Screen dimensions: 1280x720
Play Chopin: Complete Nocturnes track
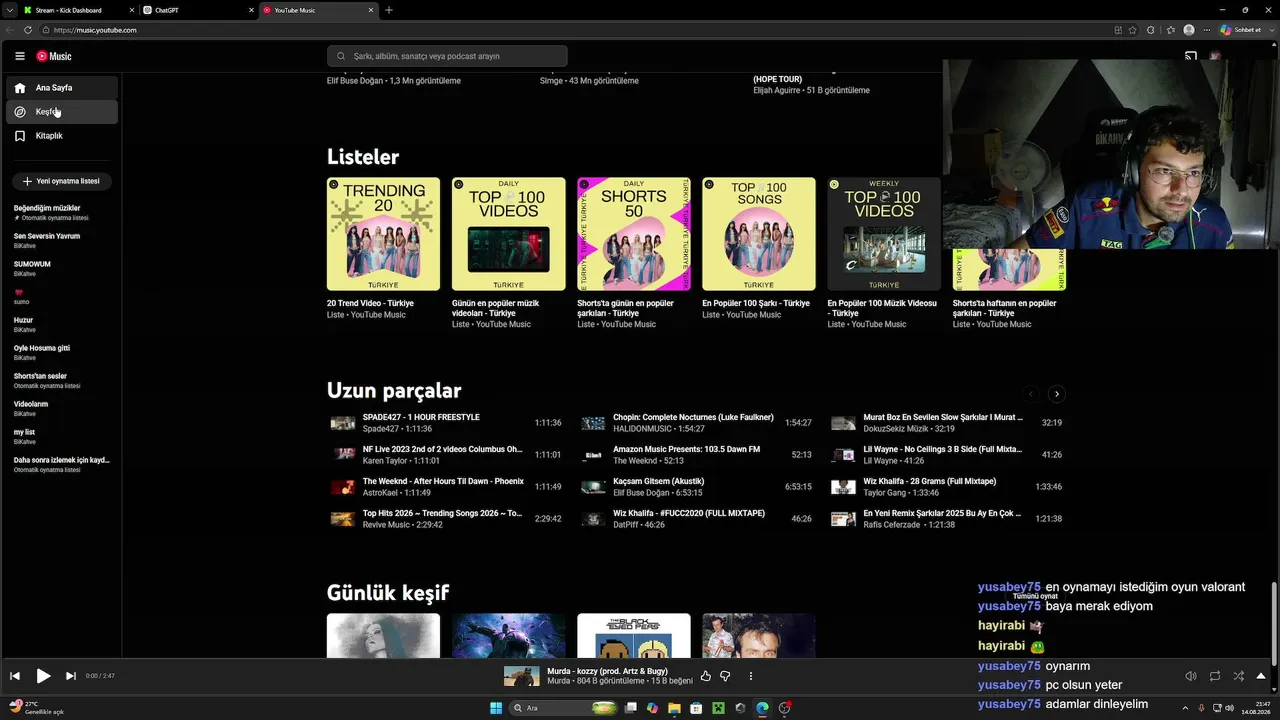[x=696, y=423]
